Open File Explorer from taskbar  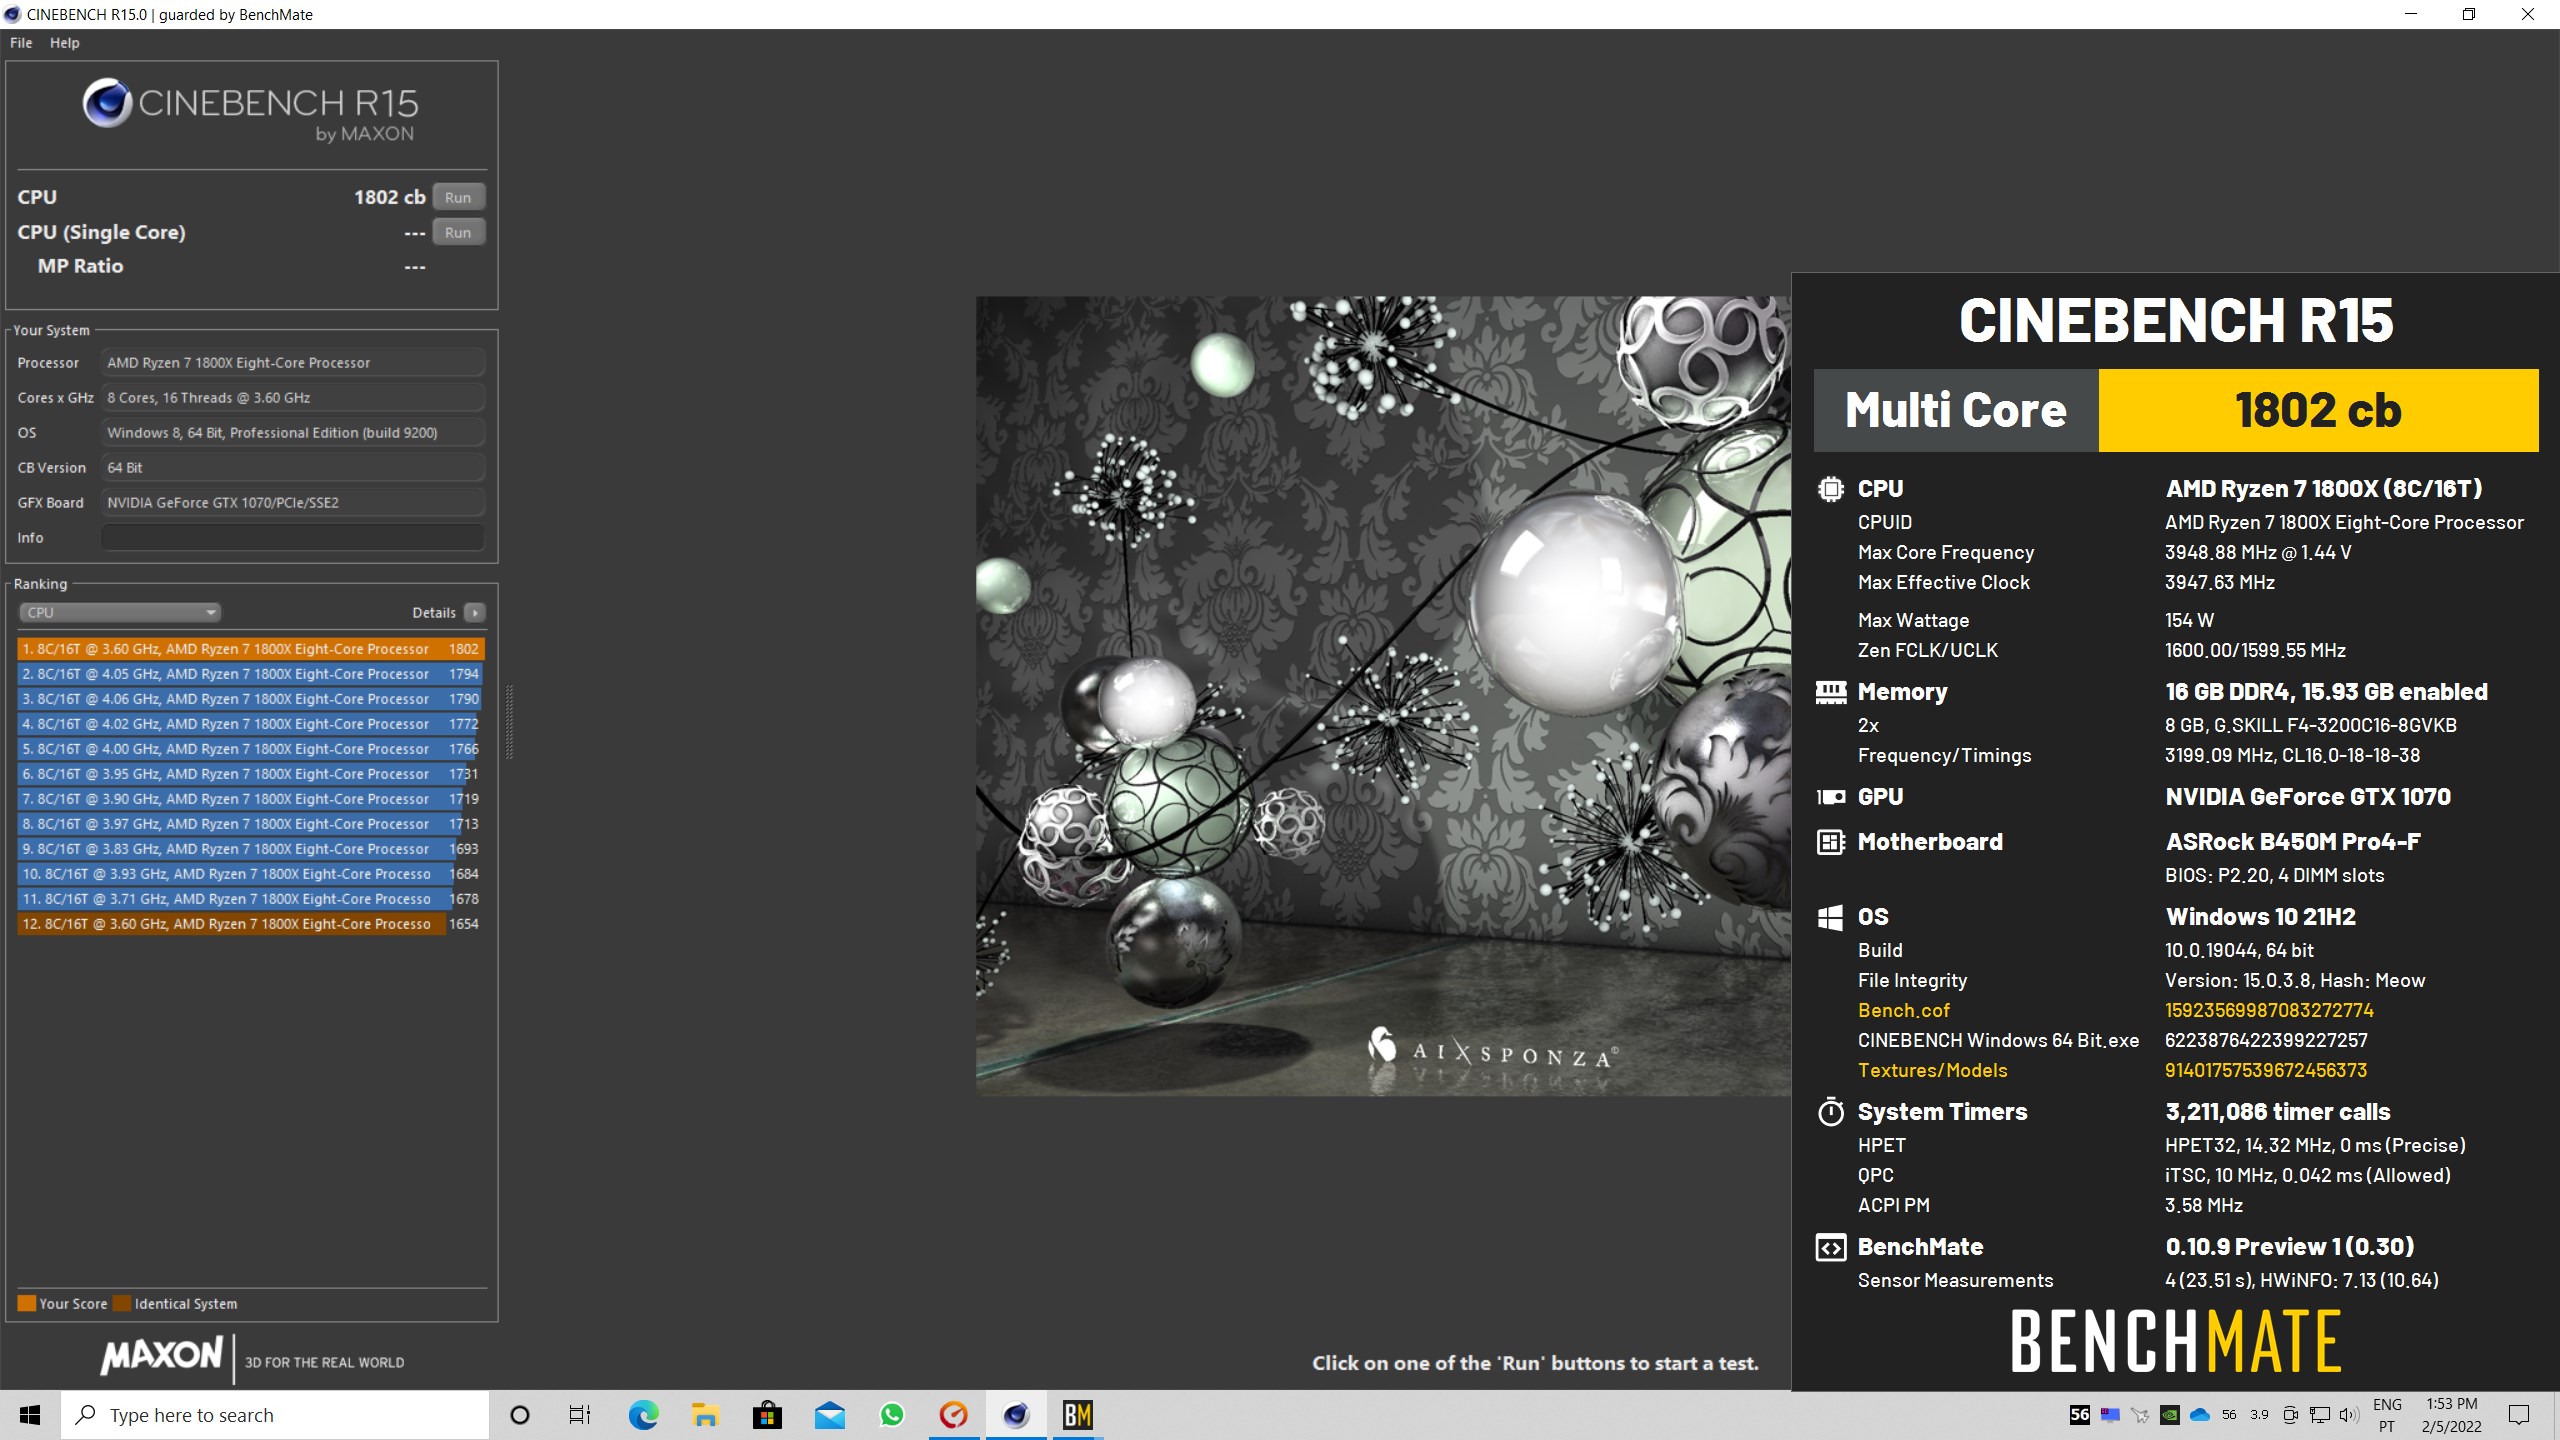pyautogui.click(x=705, y=1415)
